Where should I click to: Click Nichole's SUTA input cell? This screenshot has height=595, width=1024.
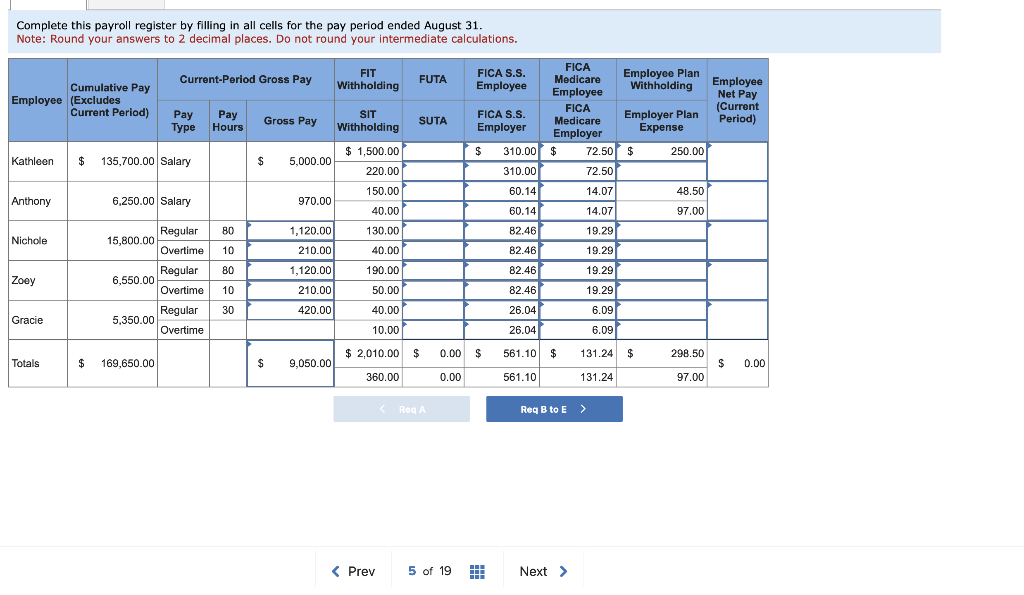[x=433, y=251]
